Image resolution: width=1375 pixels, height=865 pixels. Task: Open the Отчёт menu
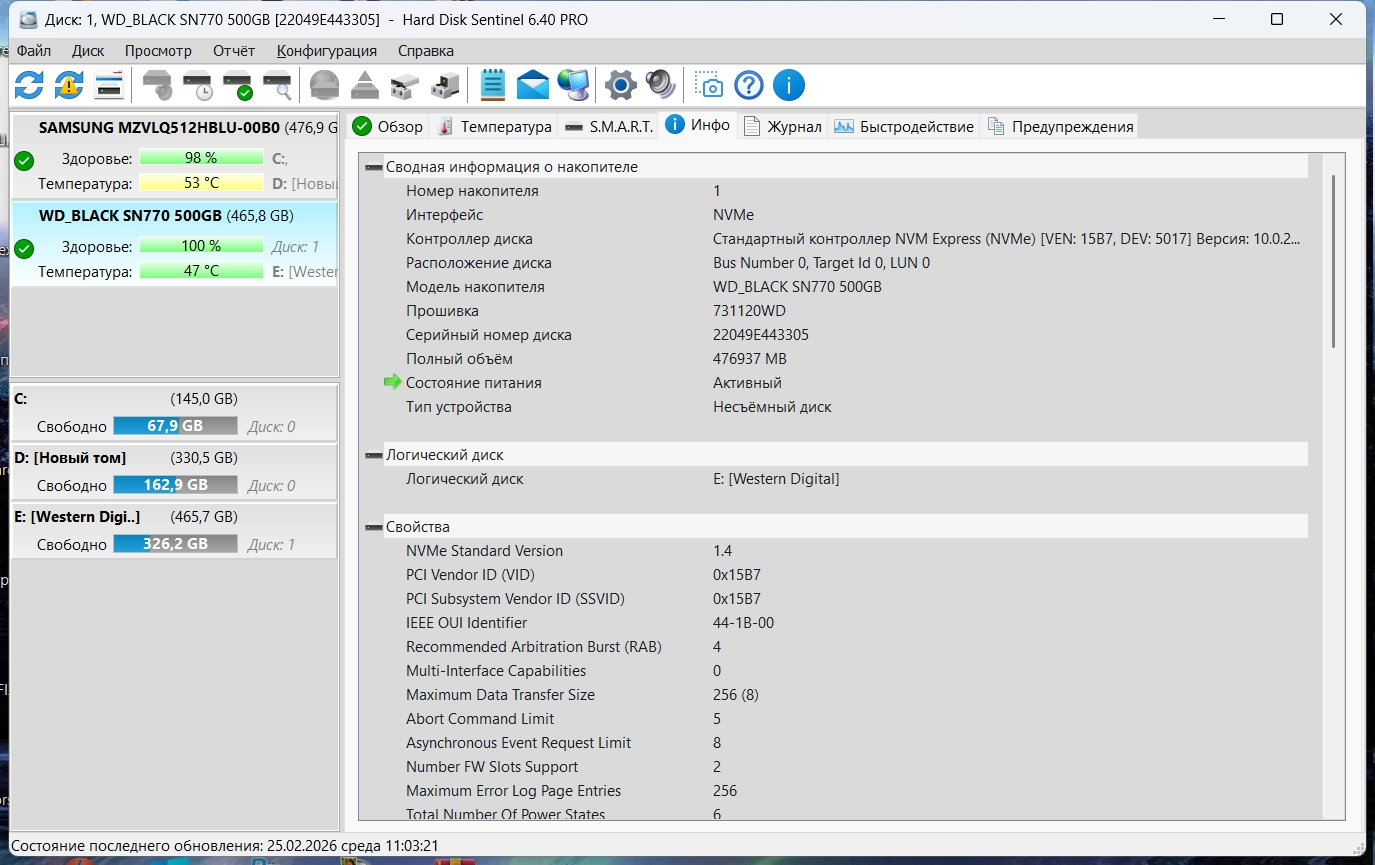pyautogui.click(x=234, y=50)
